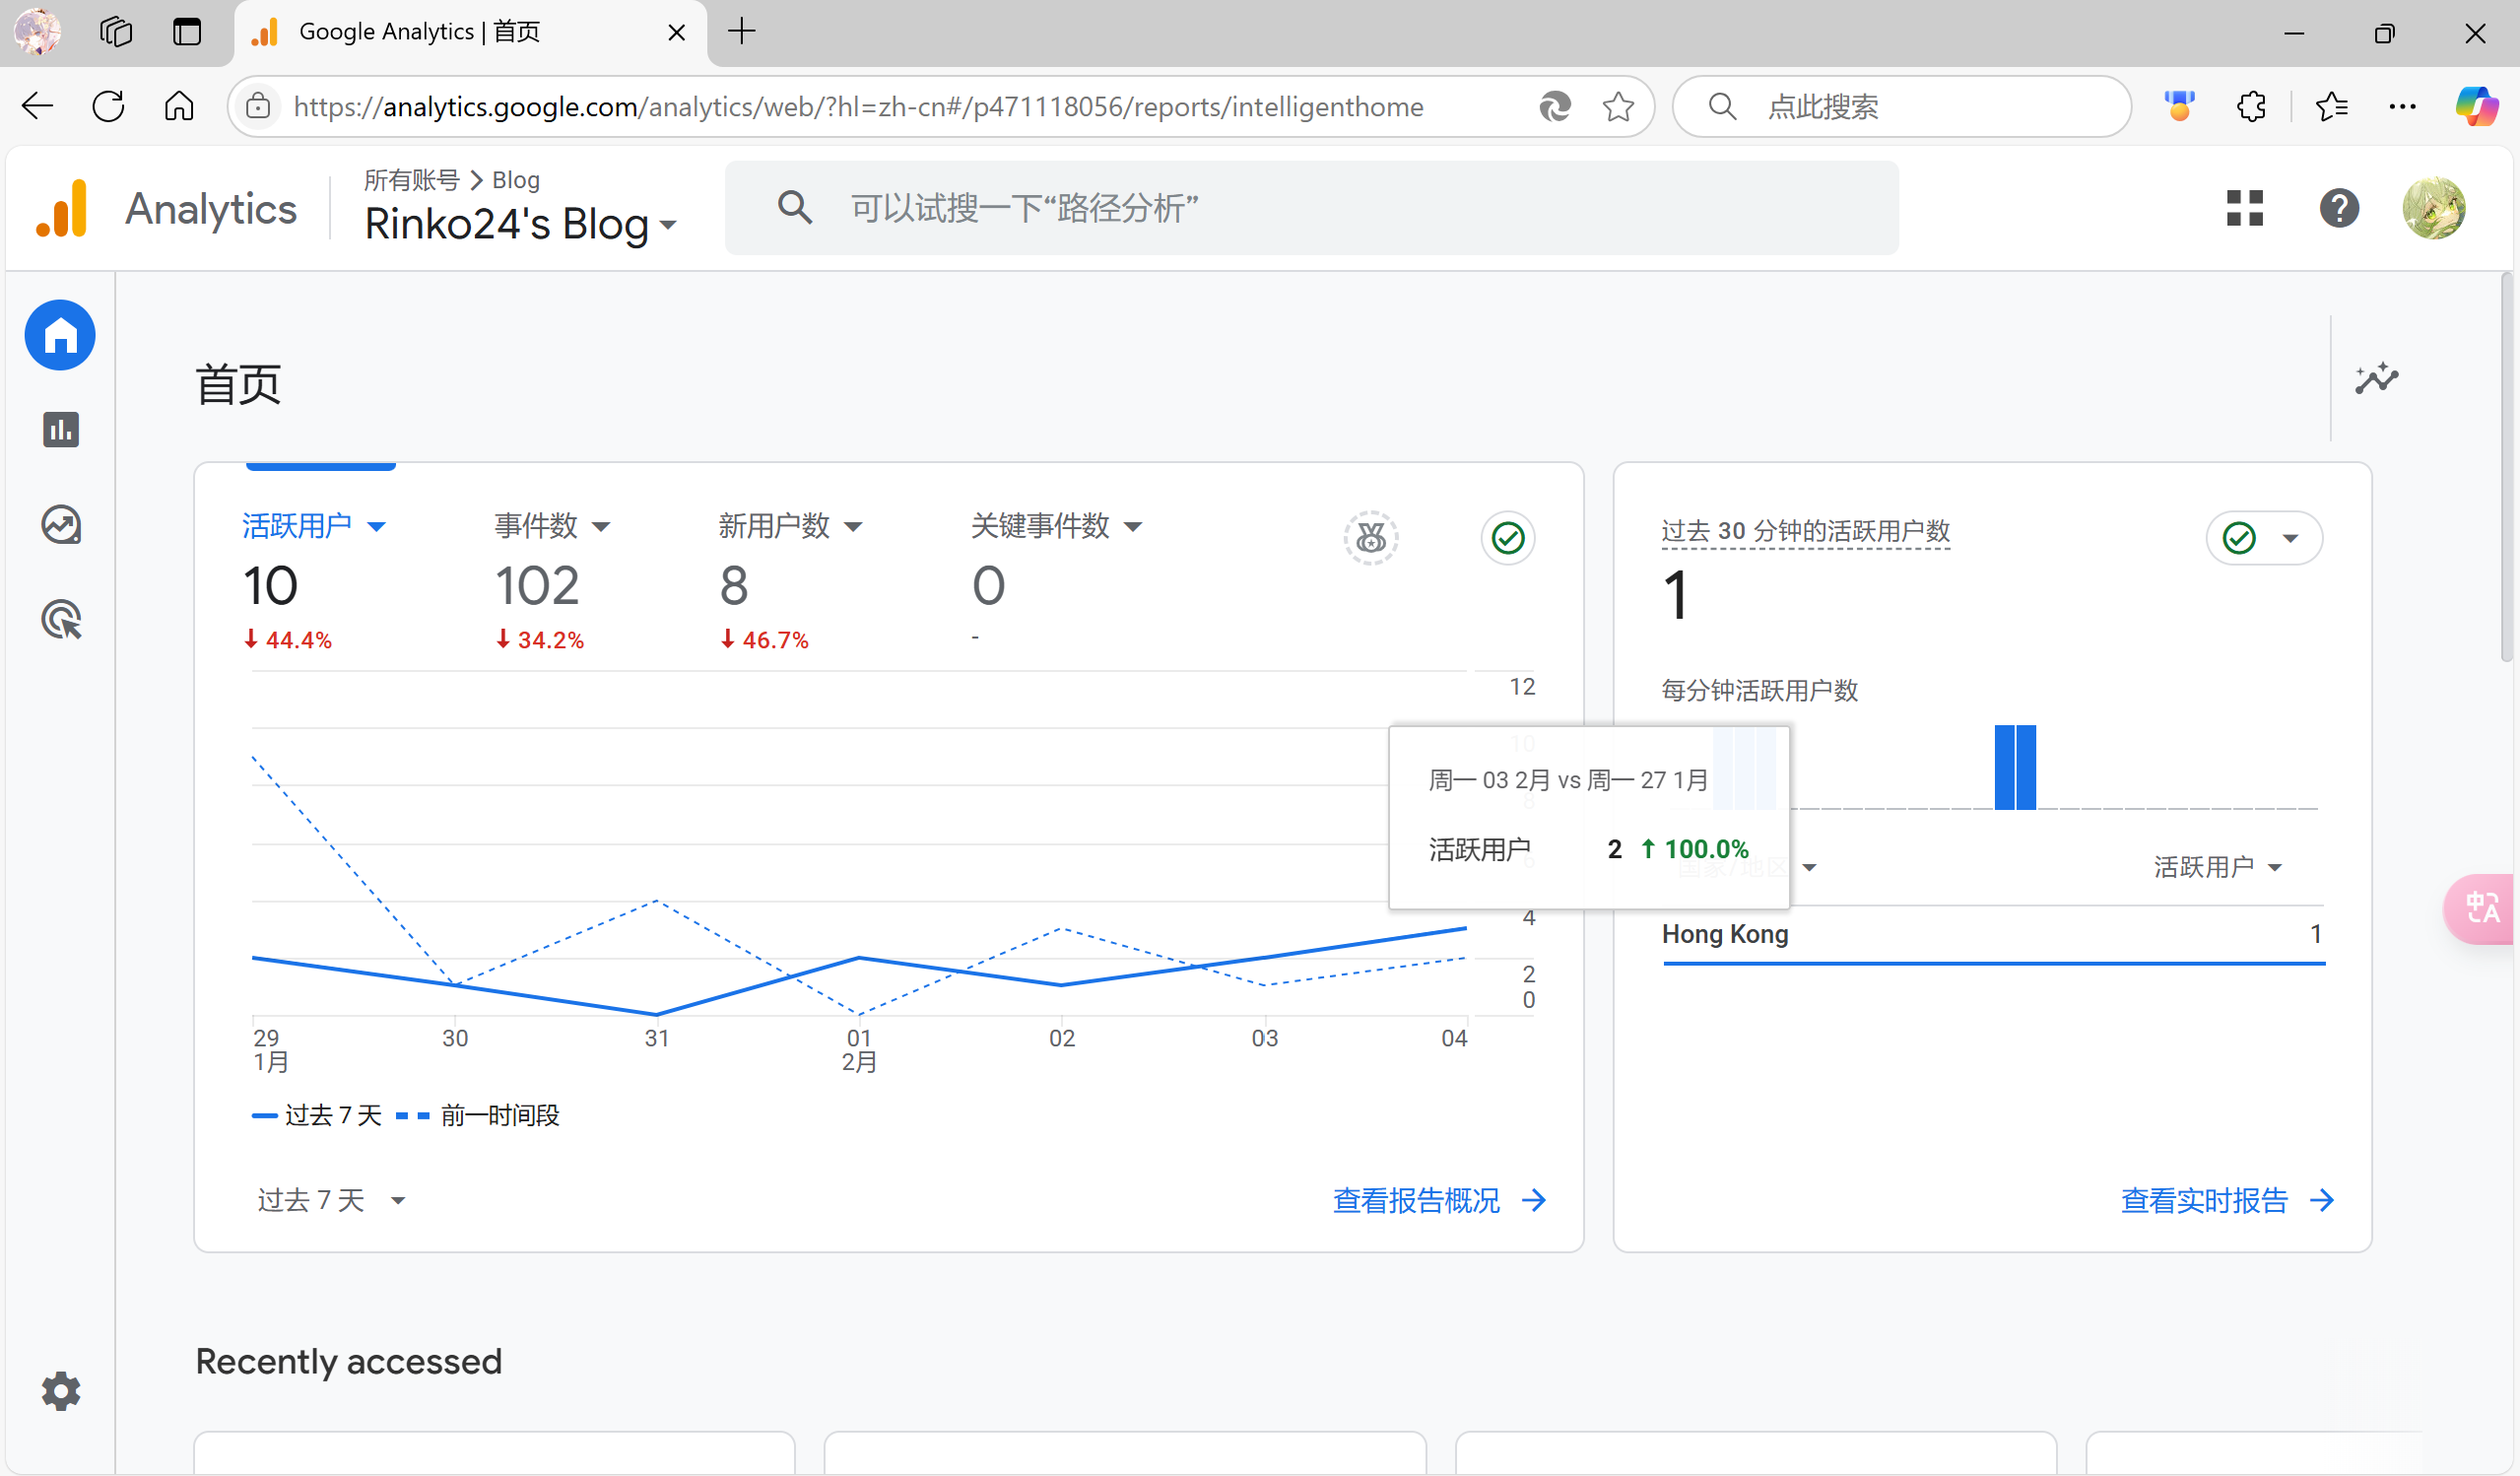
Task: Click the trend line sparkline icon top right
Action: 2379,379
